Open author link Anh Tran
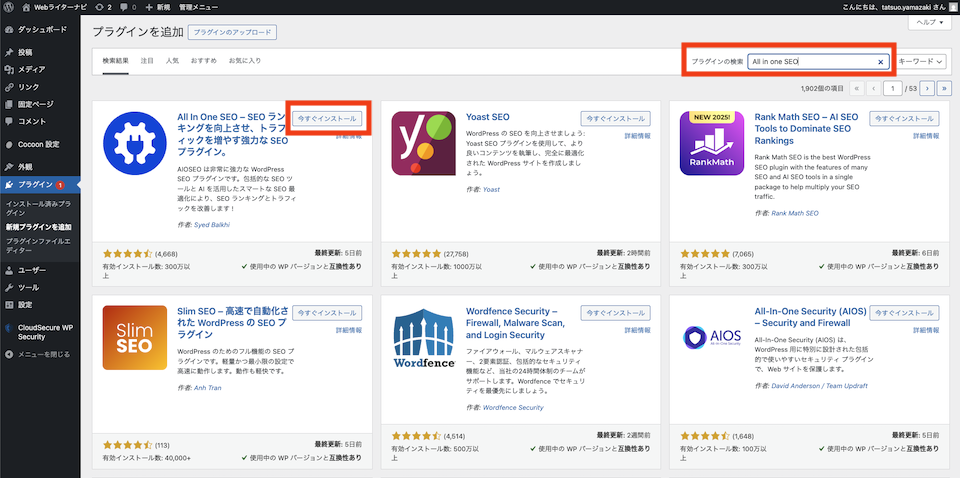 pos(208,388)
